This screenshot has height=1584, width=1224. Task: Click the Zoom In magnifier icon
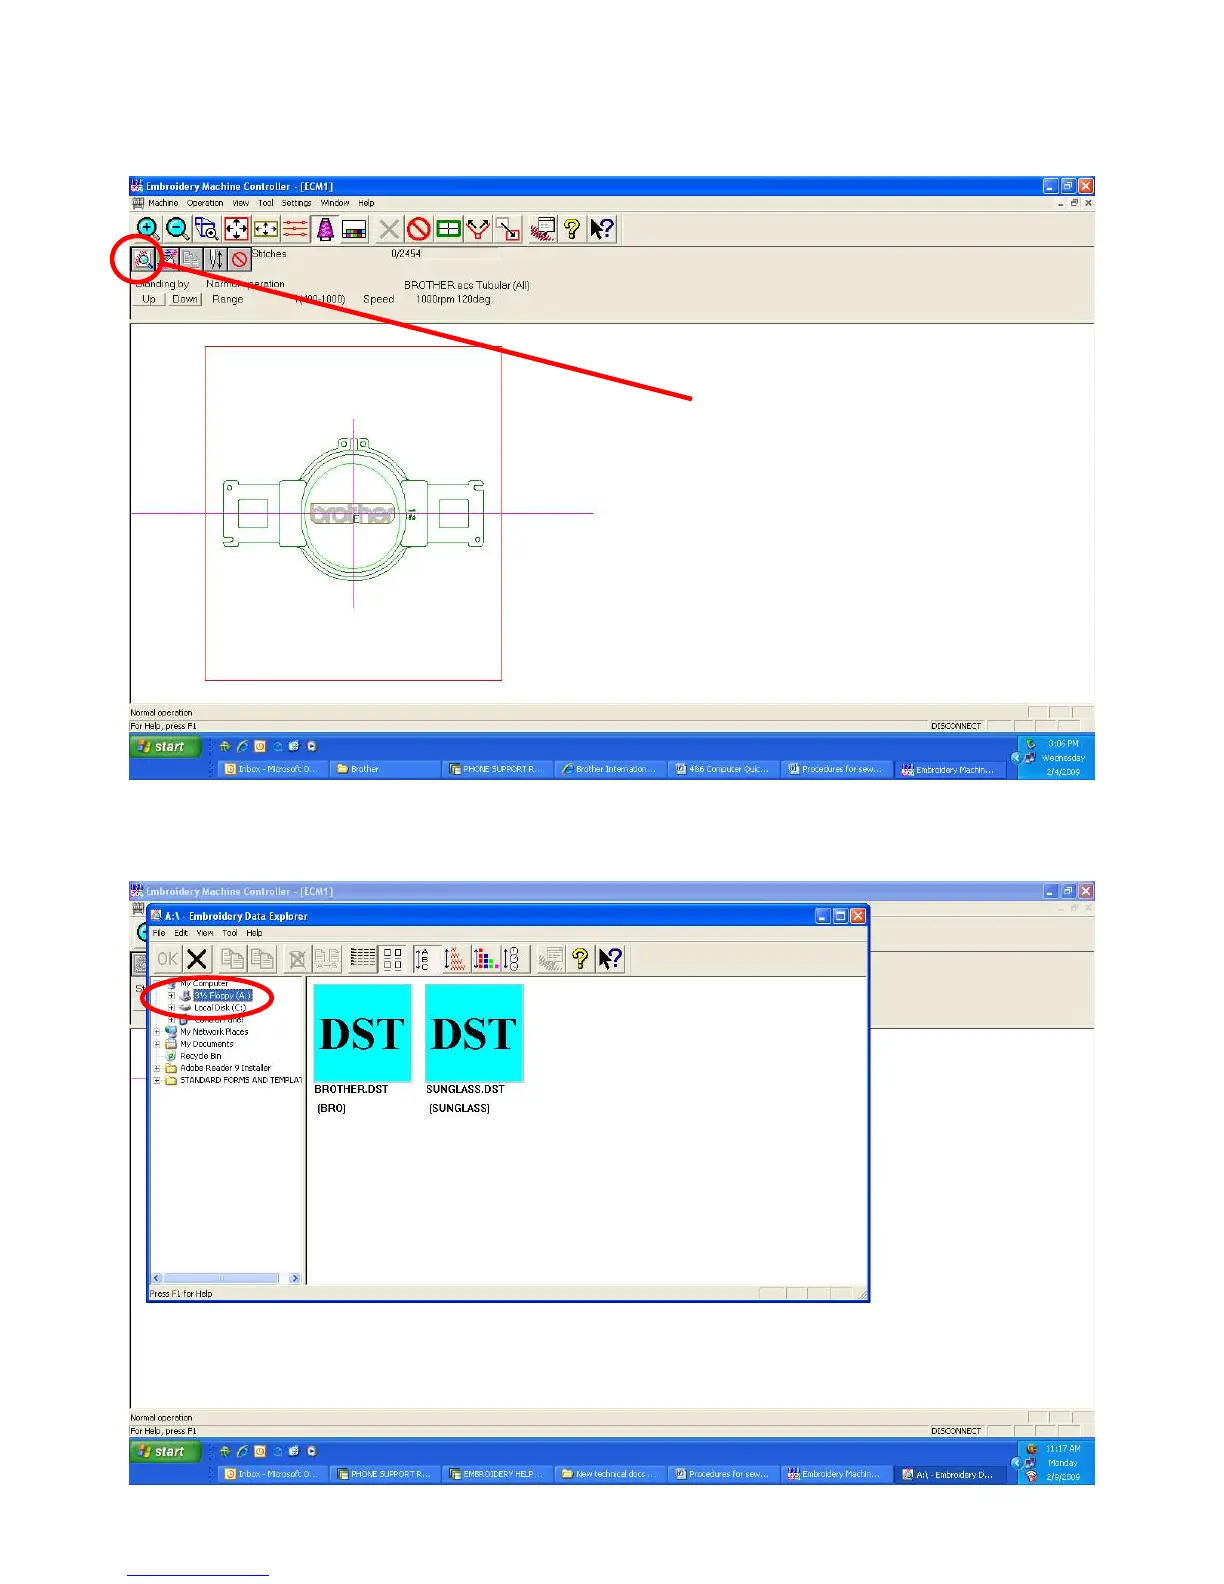[148, 229]
